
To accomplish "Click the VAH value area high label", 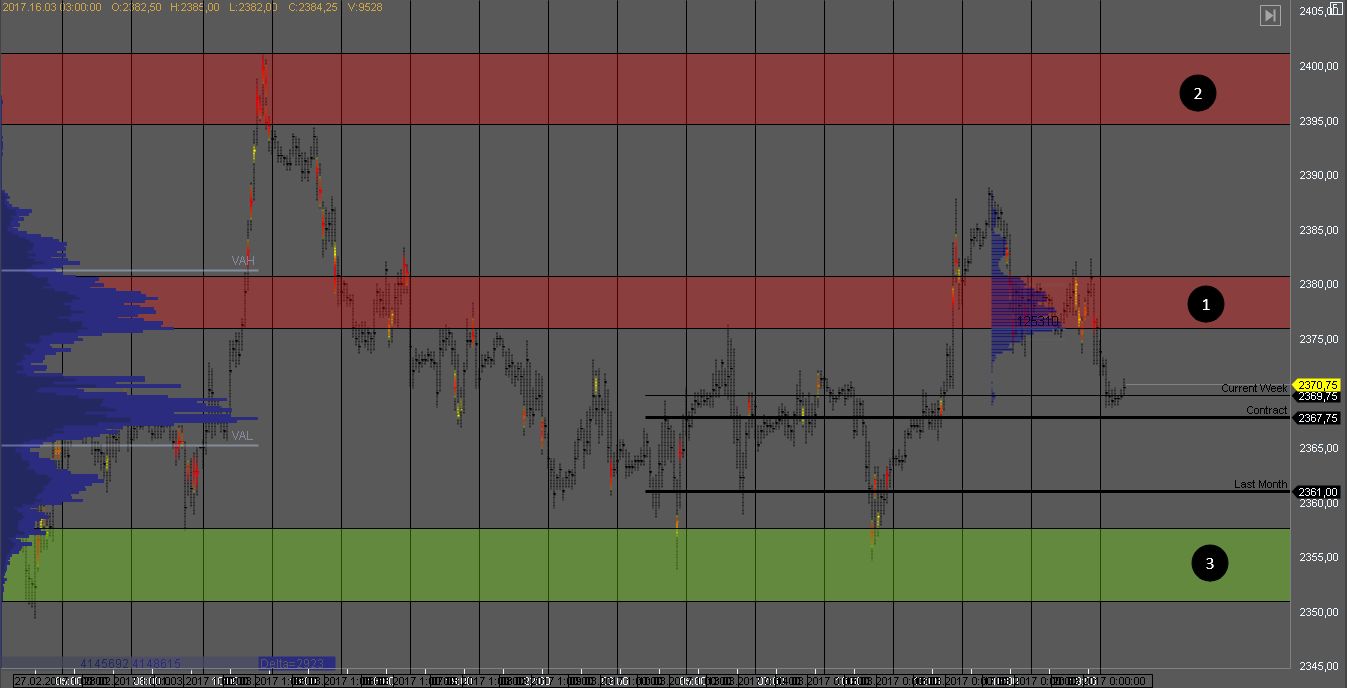I will coord(243,261).
